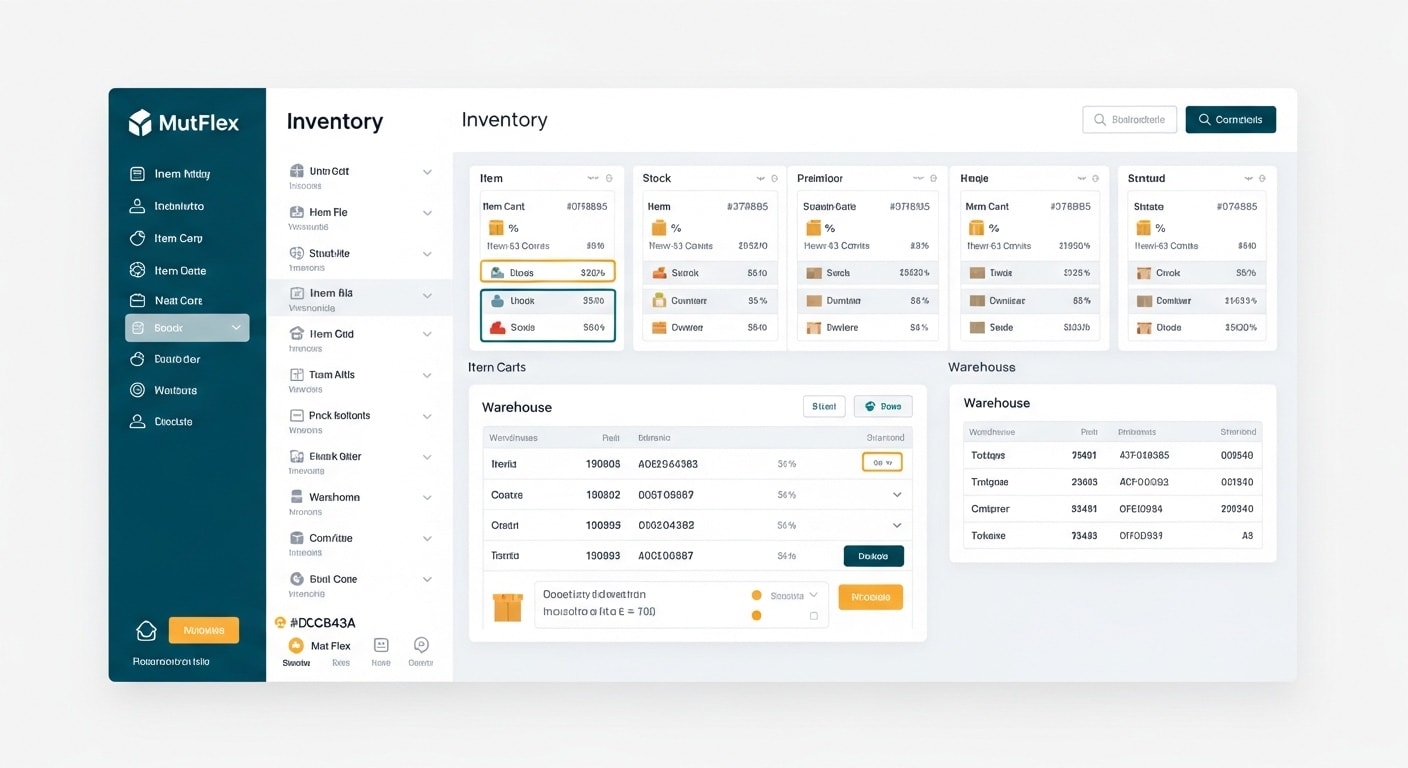1408x768 pixels.
Task: Click the Cmtprer row in right table
Action: [x=1113, y=508]
